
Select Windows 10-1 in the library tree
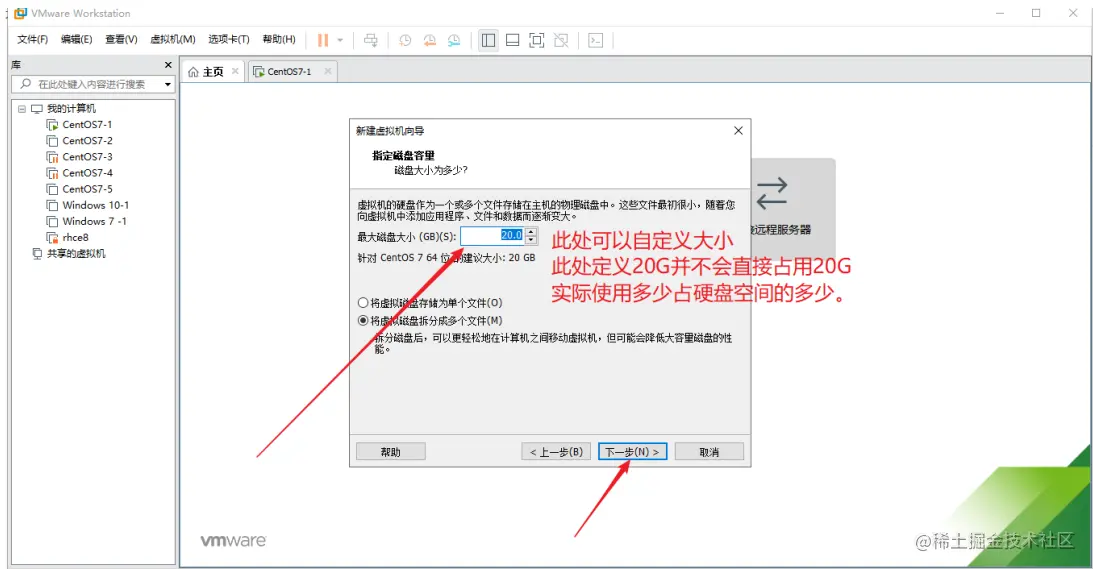click(x=95, y=205)
